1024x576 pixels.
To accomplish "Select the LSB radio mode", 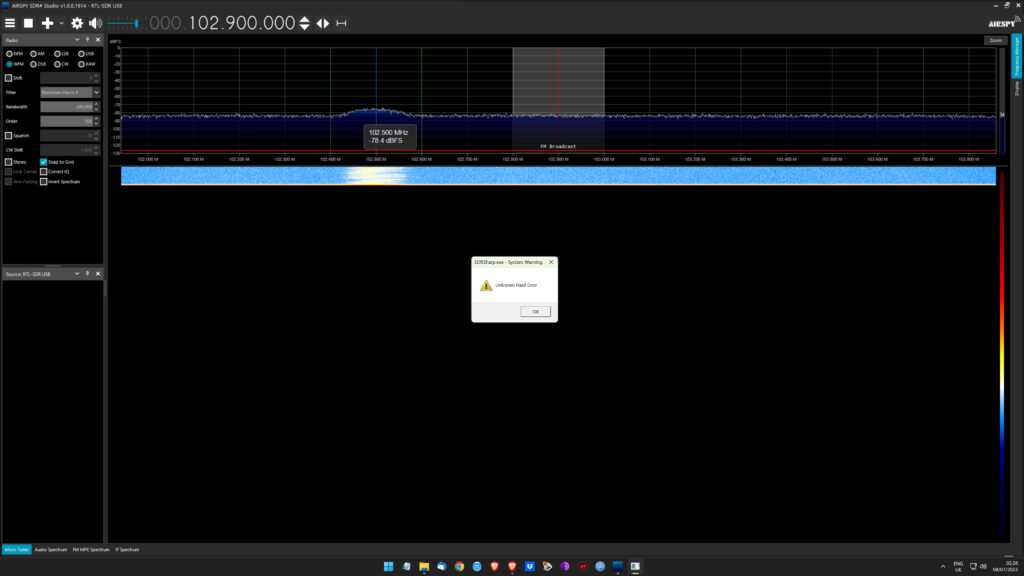I will (x=61, y=54).
